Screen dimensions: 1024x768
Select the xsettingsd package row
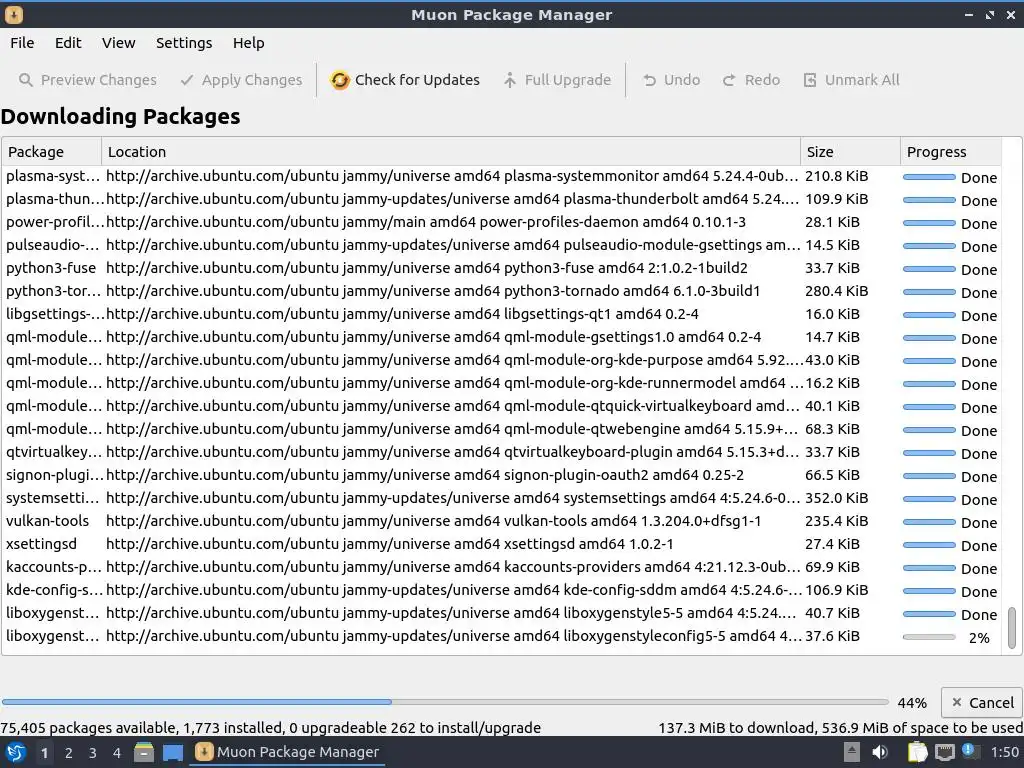click(x=501, y=544)
